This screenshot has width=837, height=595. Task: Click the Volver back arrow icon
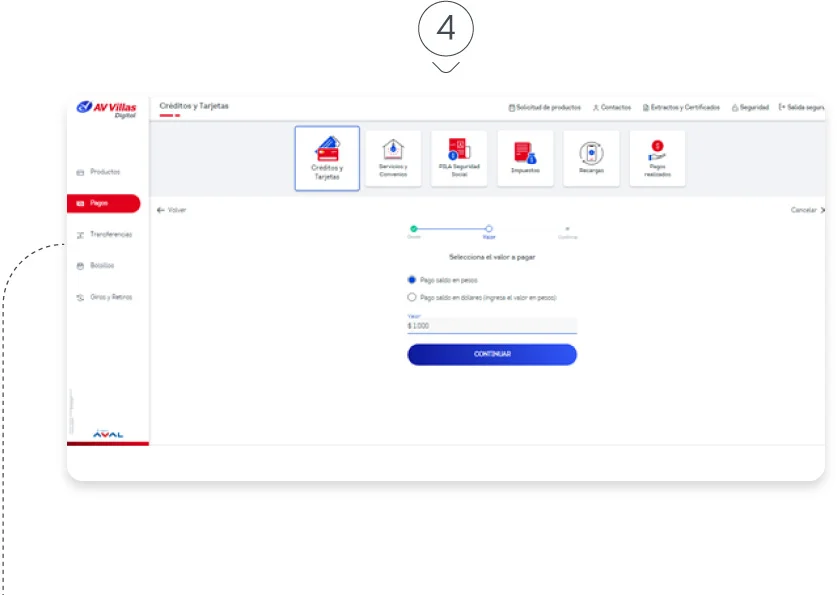(161, 210)
